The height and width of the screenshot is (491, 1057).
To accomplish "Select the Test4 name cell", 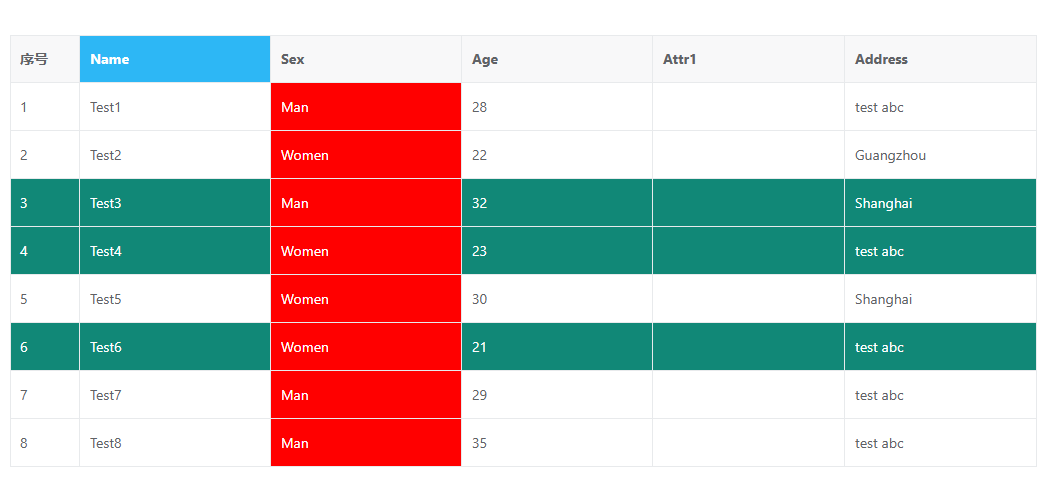I will (174, 251).
